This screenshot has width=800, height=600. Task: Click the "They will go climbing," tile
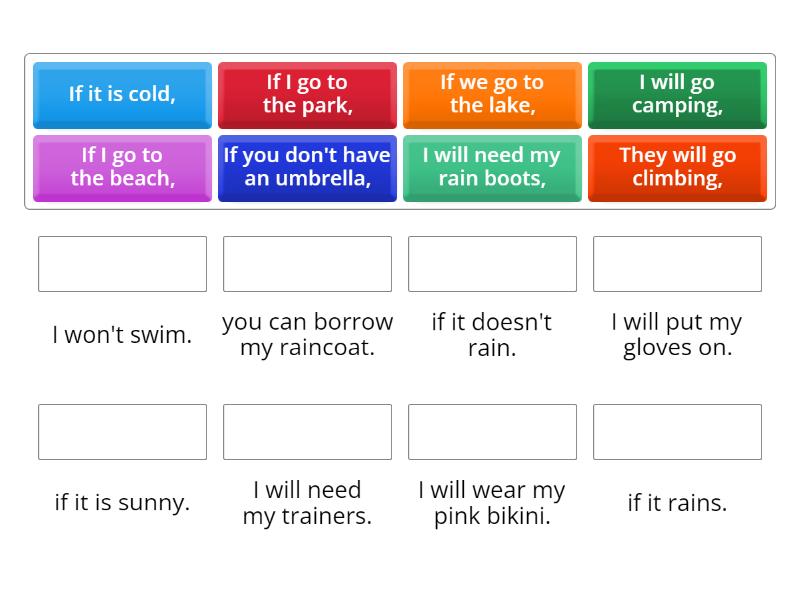pyautogui.click(x=677, y=168)
